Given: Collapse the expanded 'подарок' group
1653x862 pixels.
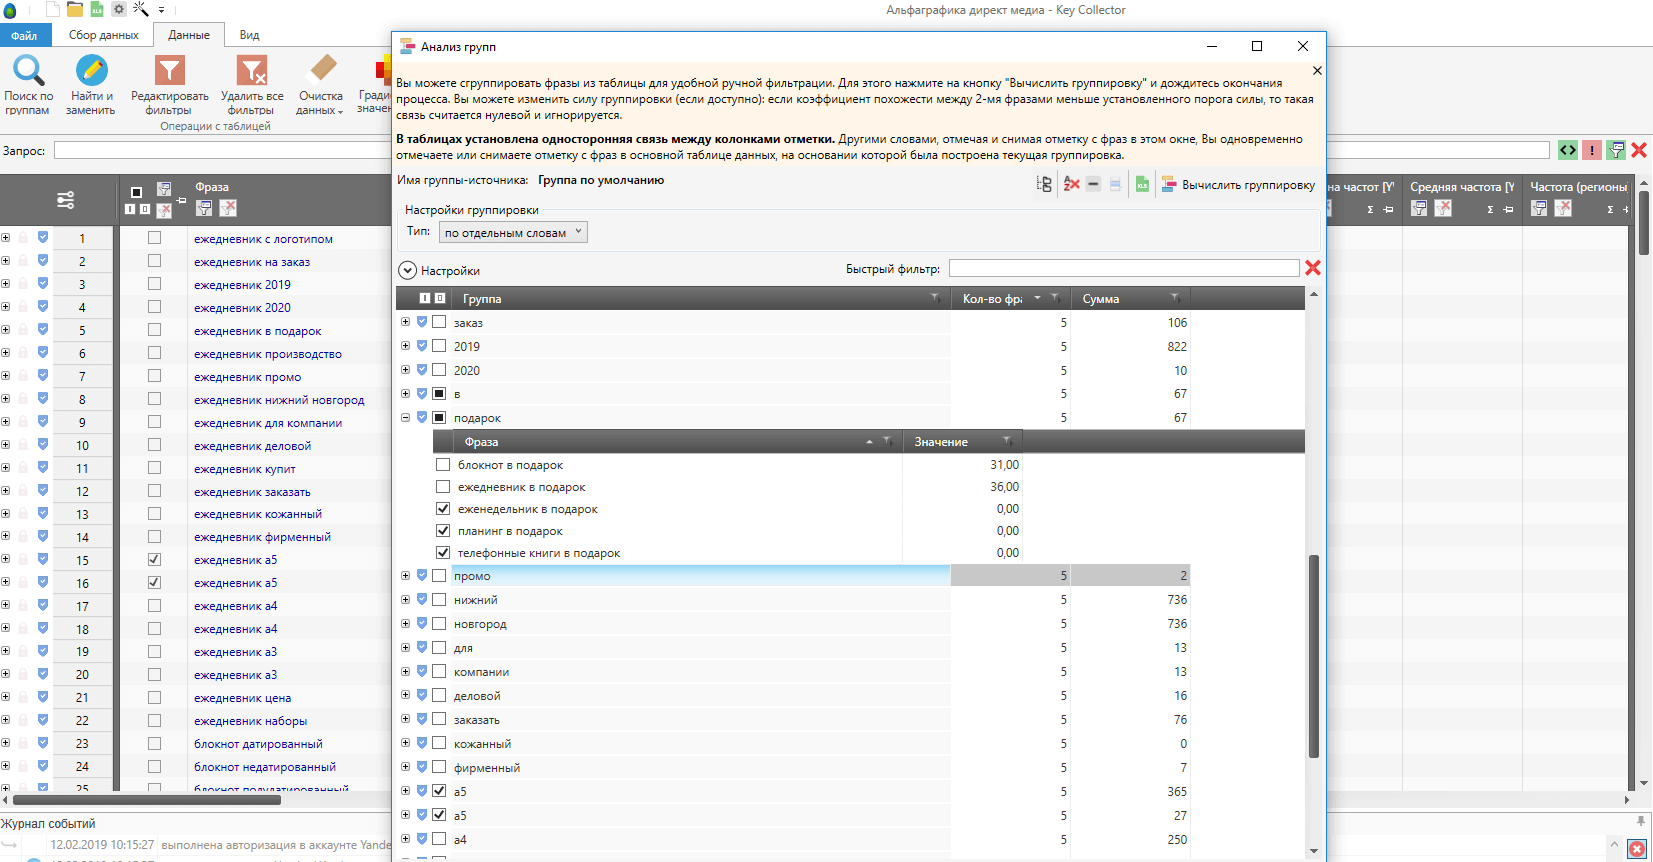Looking at the screenshot, I should (405, 418).
